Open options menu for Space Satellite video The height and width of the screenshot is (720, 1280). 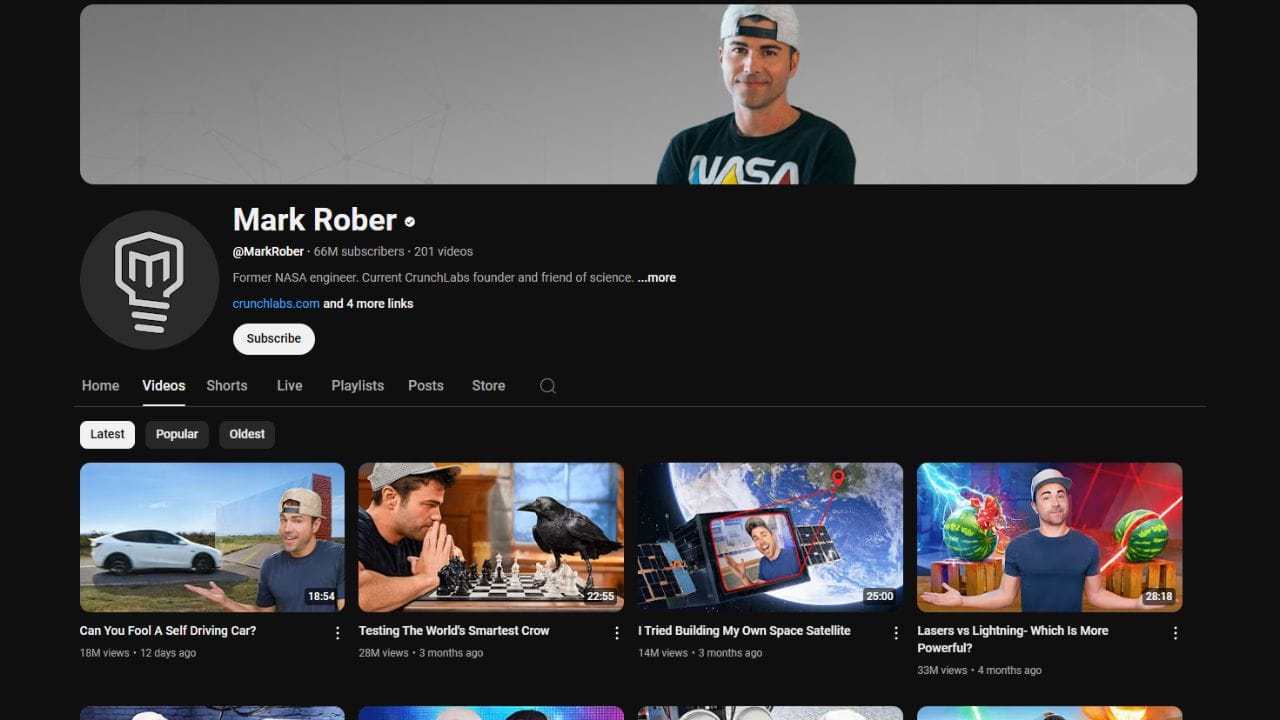click(x=896, y=633)
